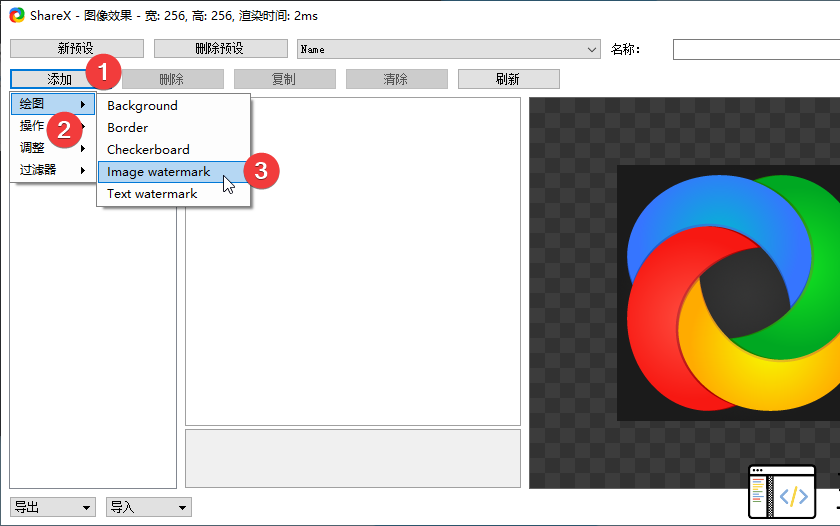Select Border effect menu item
840x526 pixels.
click(x=173, y=127)
